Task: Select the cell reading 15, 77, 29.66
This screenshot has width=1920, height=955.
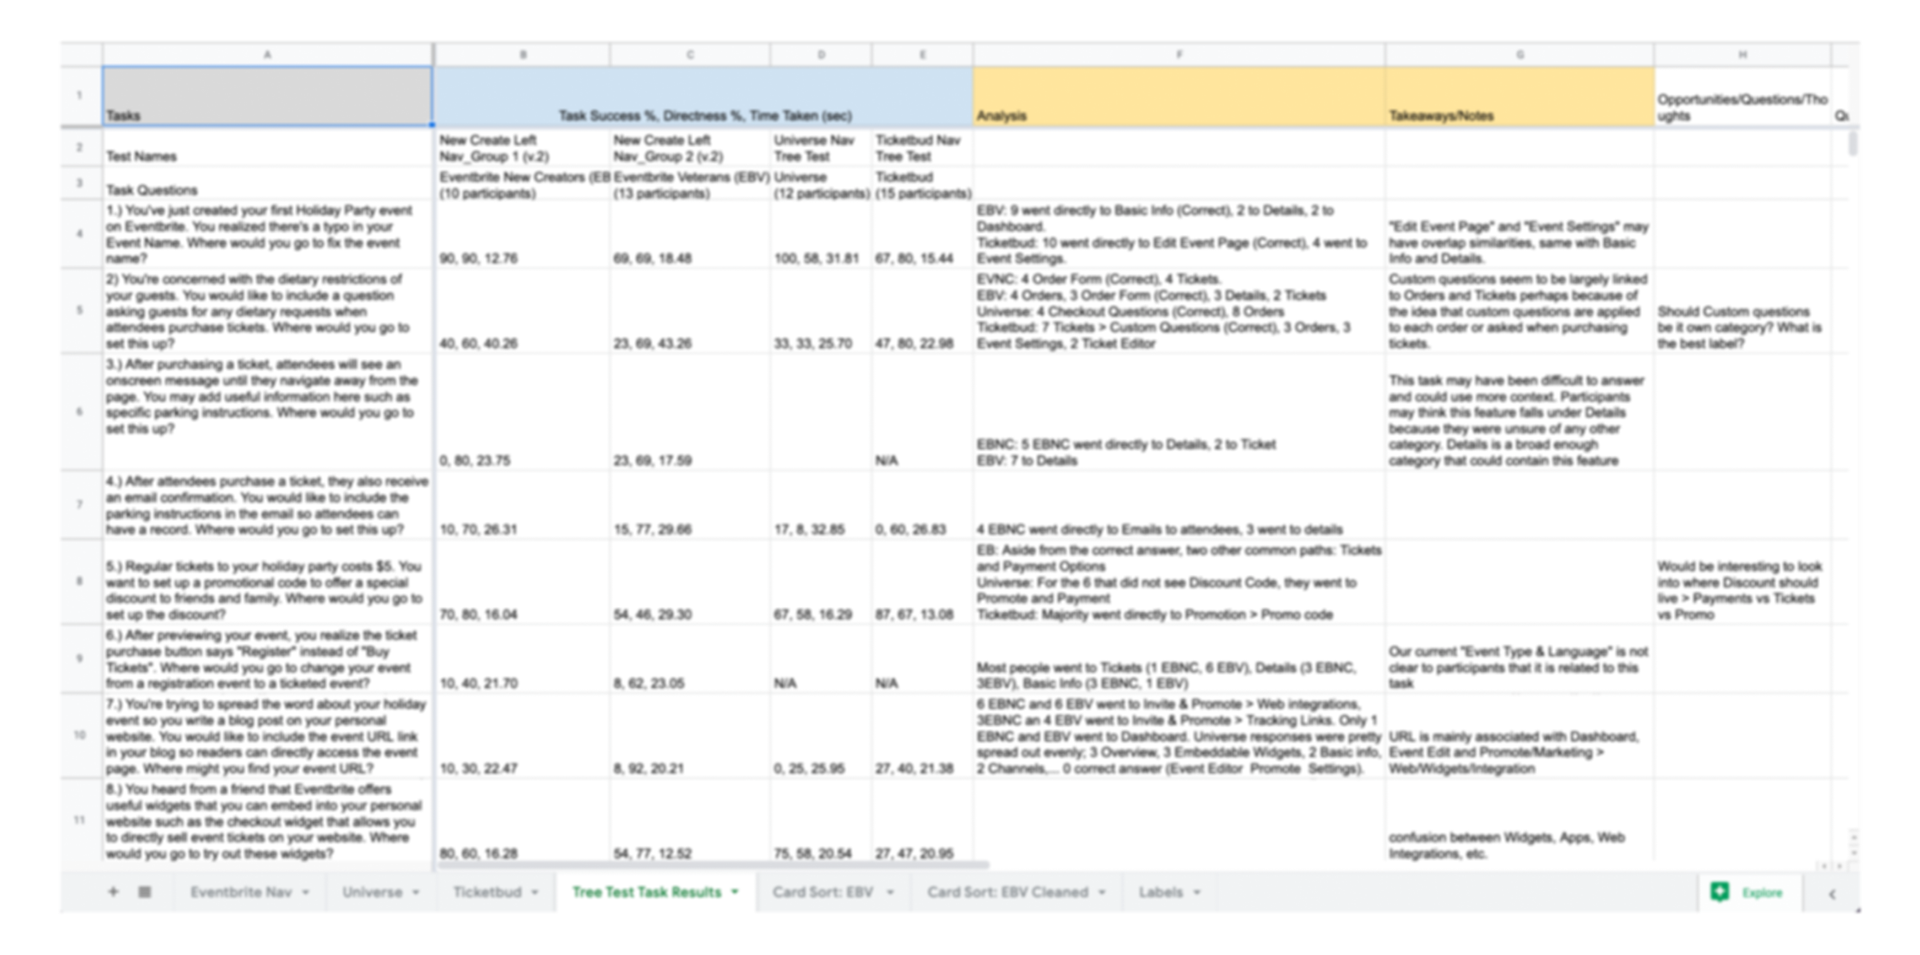Action: [690, 505]
